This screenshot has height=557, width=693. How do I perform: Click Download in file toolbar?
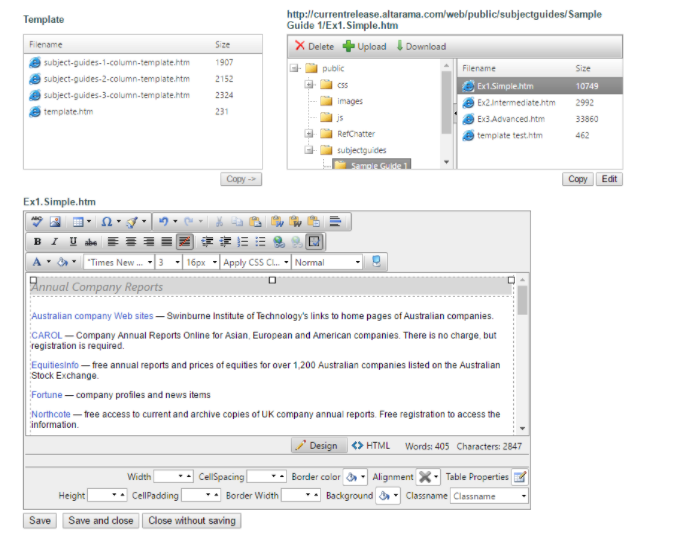[x=421, y=46]
